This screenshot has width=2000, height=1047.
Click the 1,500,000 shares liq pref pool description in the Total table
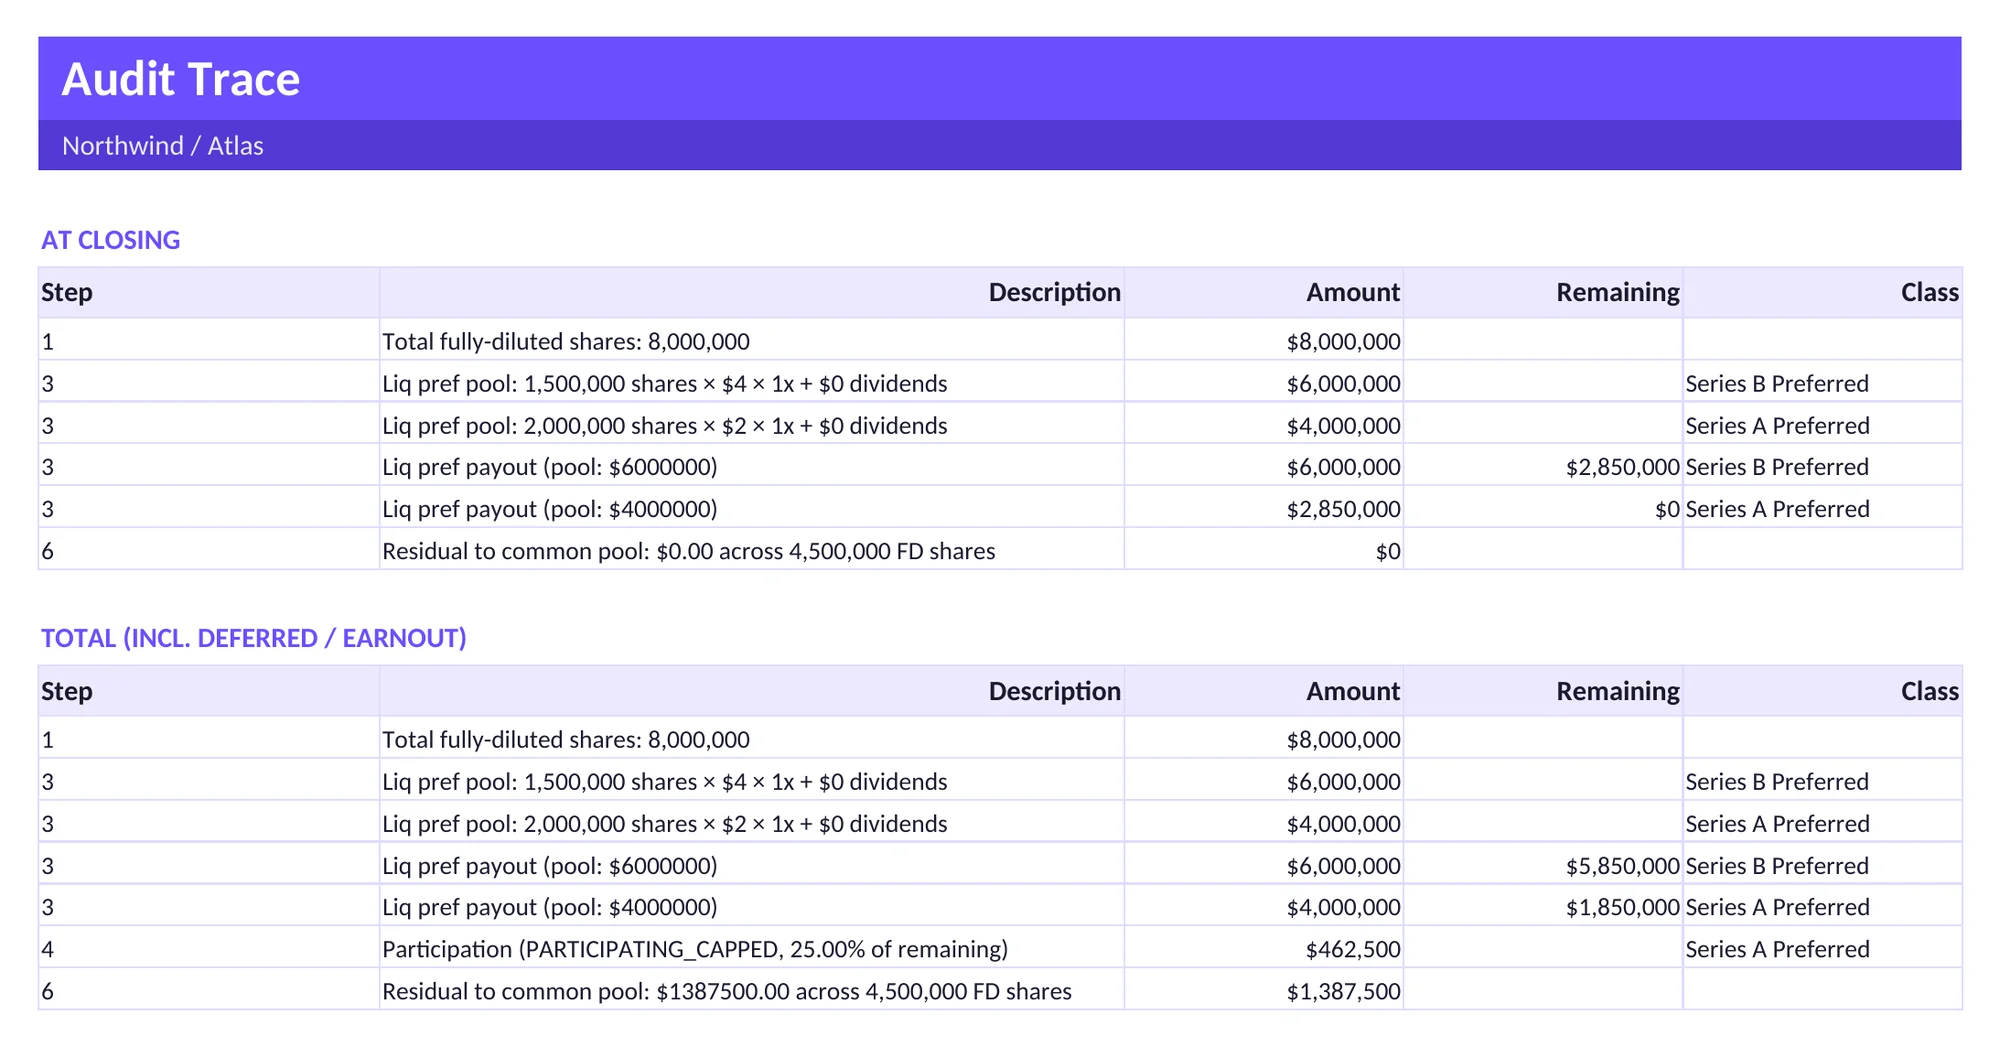[x=665, y=782]
